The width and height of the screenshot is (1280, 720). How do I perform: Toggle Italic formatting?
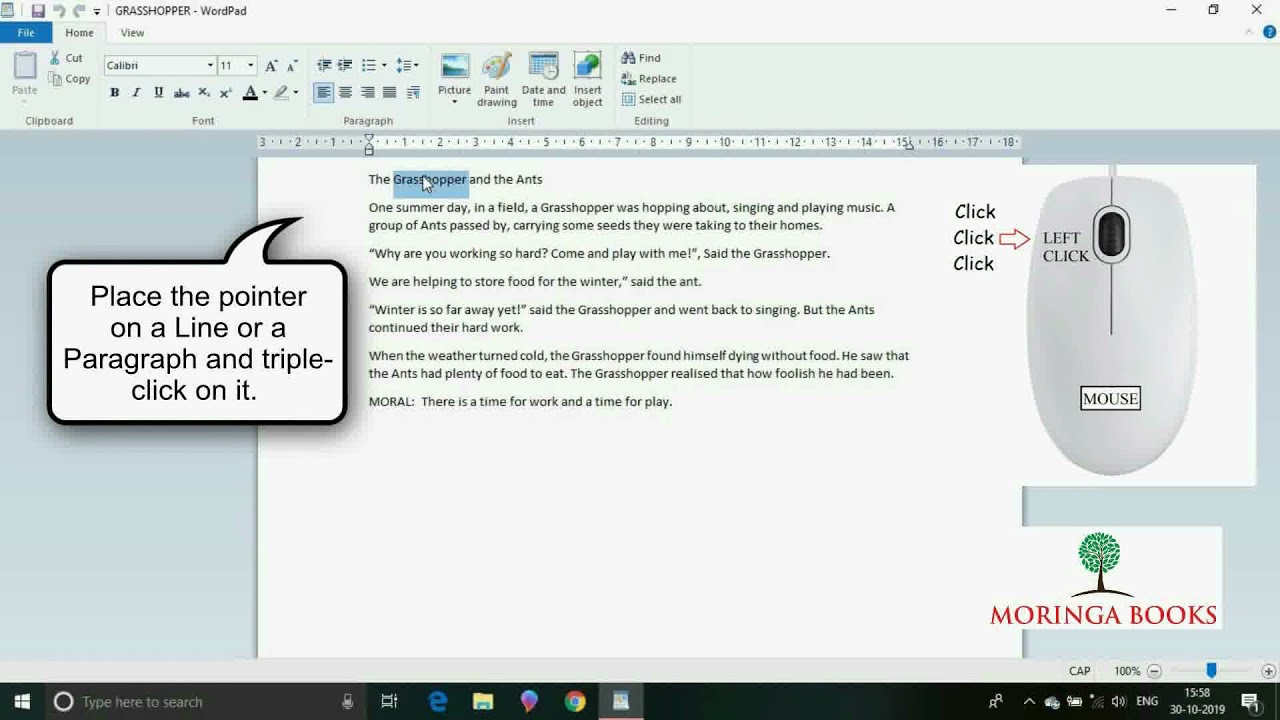coord(136,93)
